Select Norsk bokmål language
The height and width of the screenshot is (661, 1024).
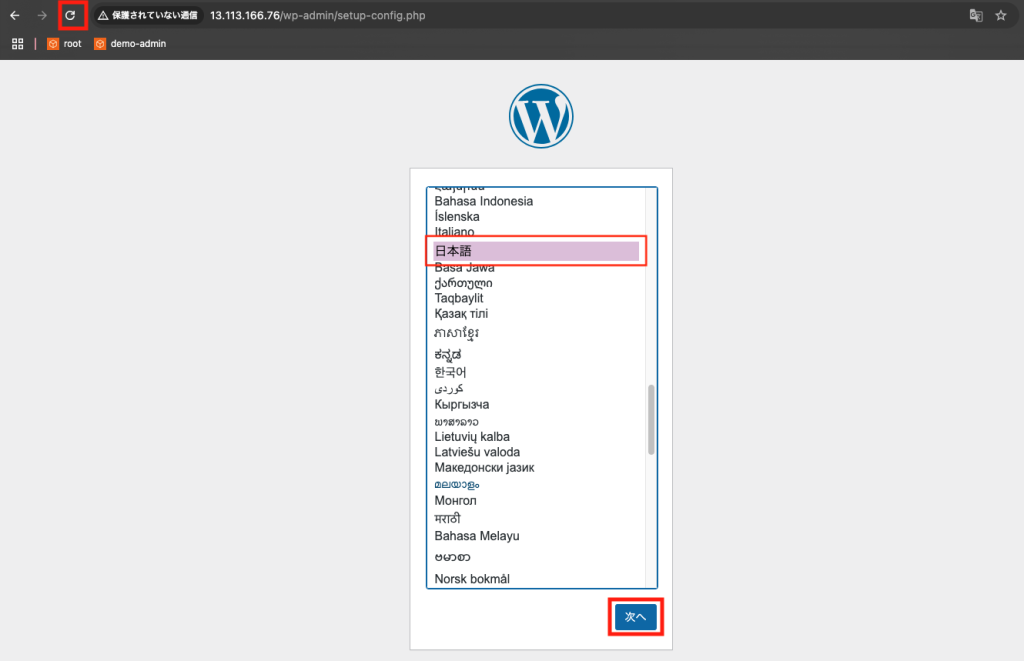[536, 579]
